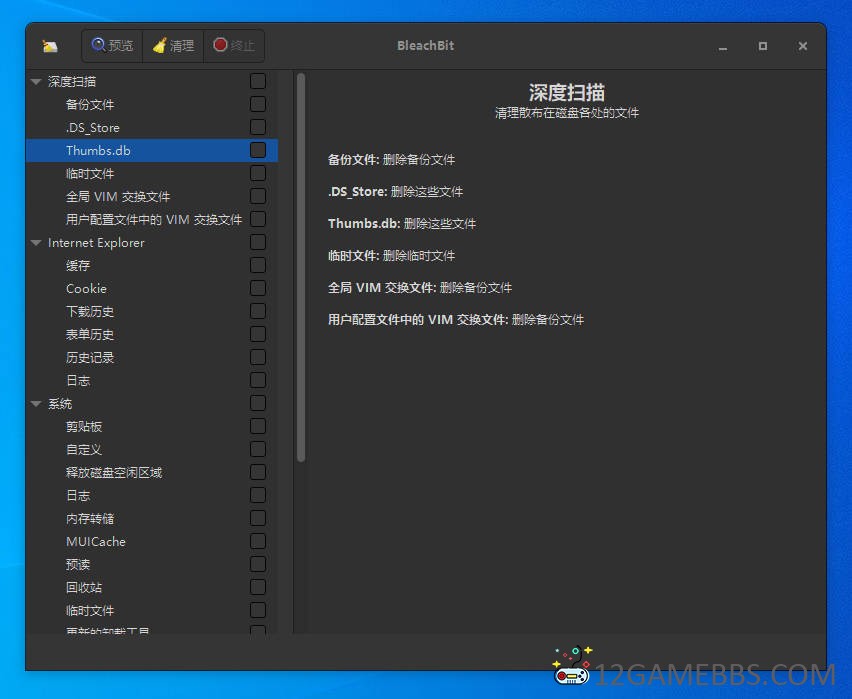Select the 备份文件 tree row
The height and width of the screenshot is (699, 852).
152,104
